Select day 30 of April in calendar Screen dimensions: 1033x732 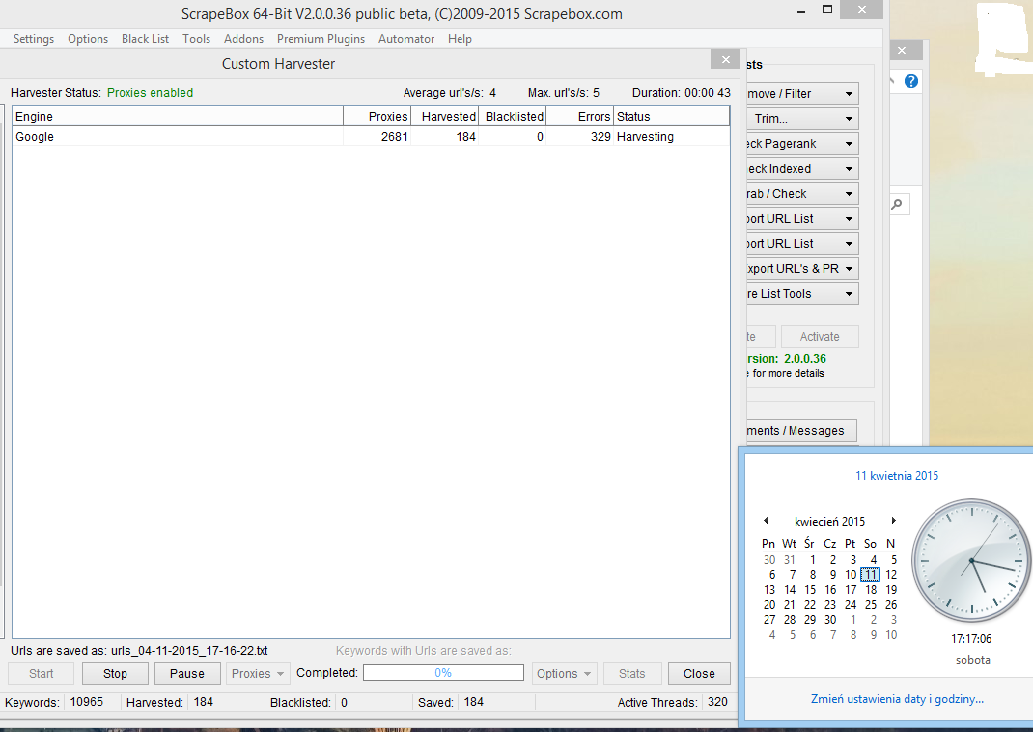(830, 620)
